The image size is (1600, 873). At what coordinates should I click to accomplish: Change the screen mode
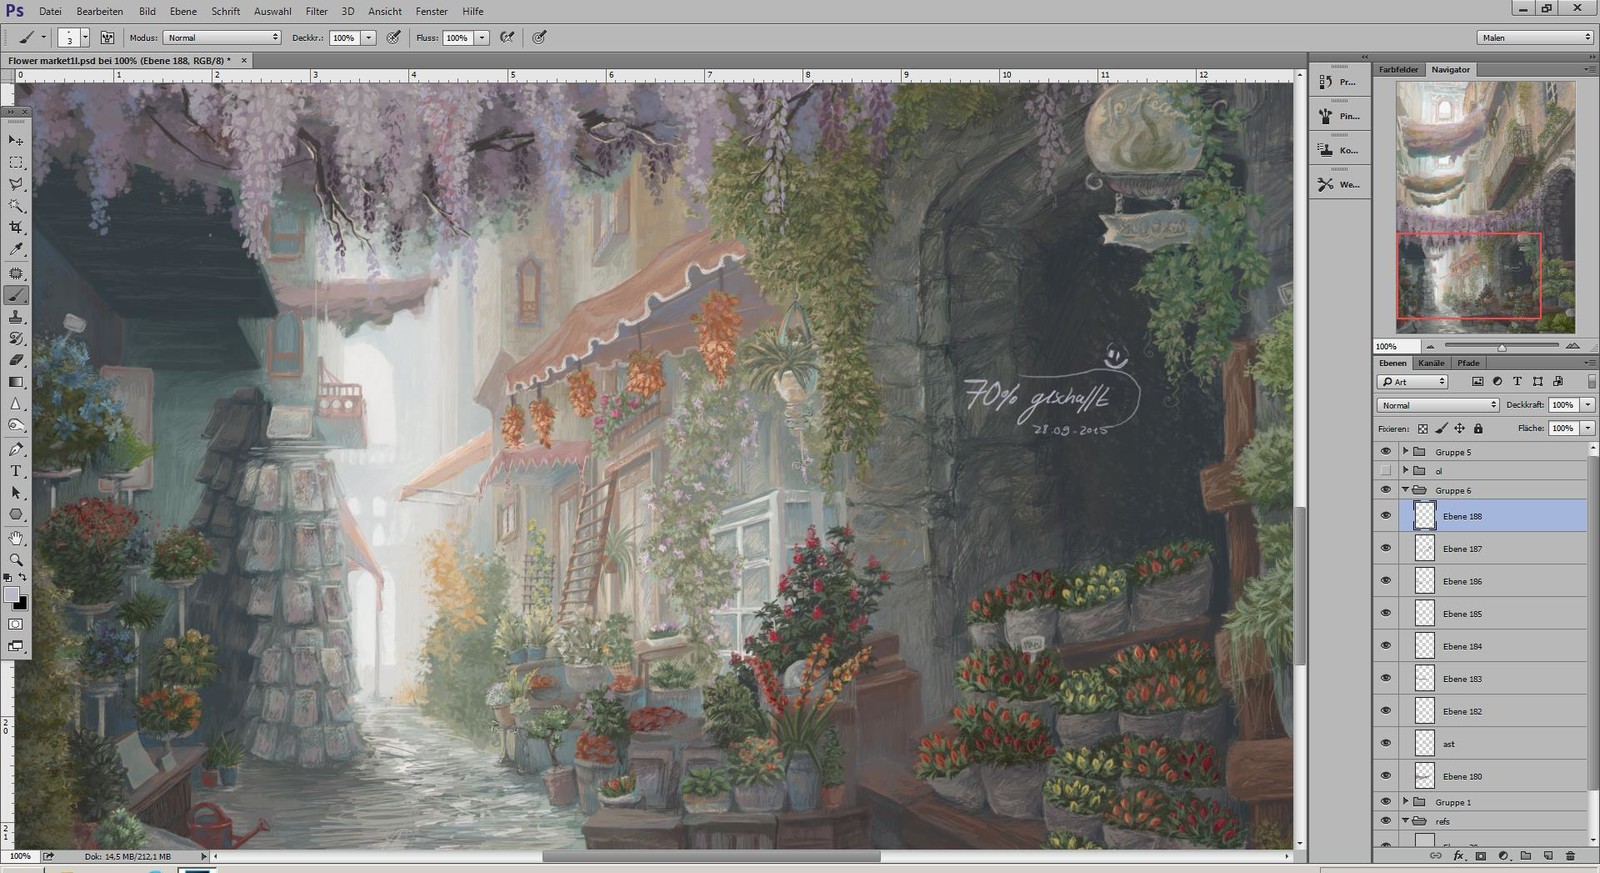point(16,646)
